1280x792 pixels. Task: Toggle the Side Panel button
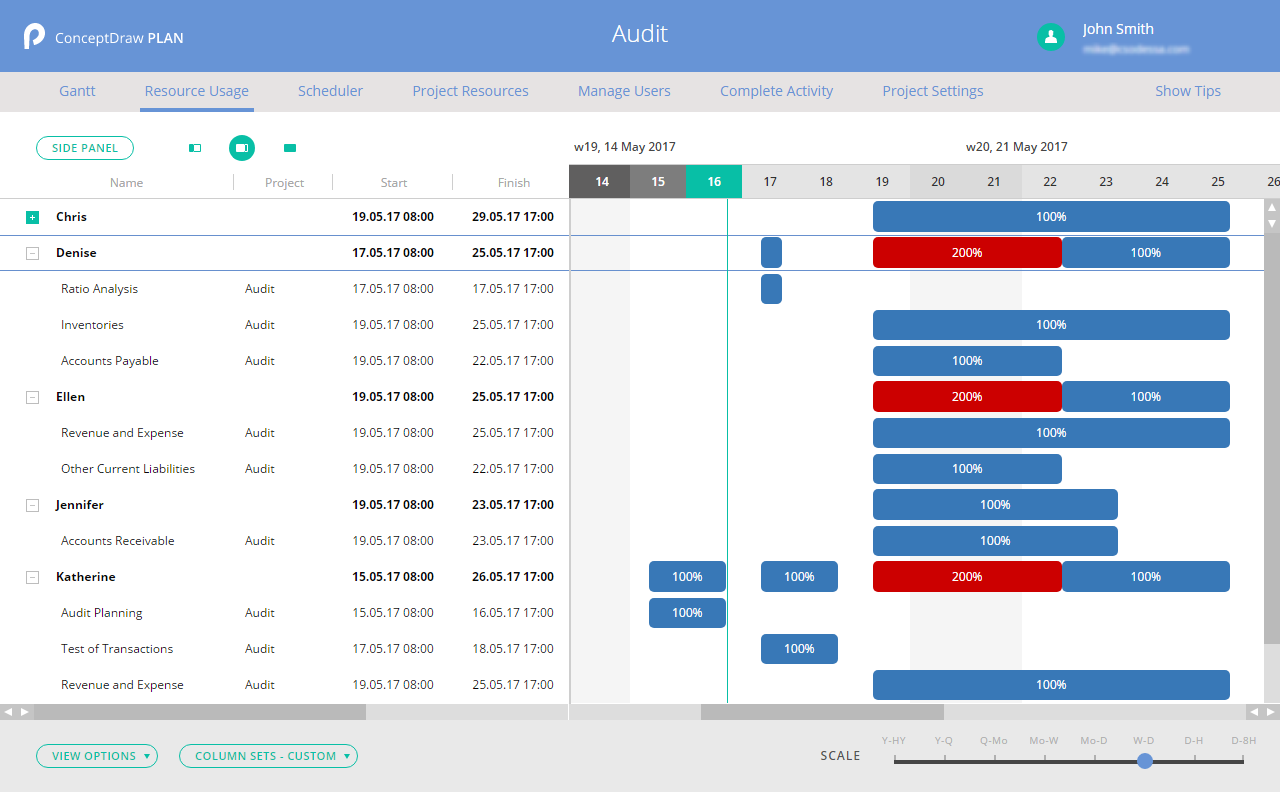tap(85, 148)
